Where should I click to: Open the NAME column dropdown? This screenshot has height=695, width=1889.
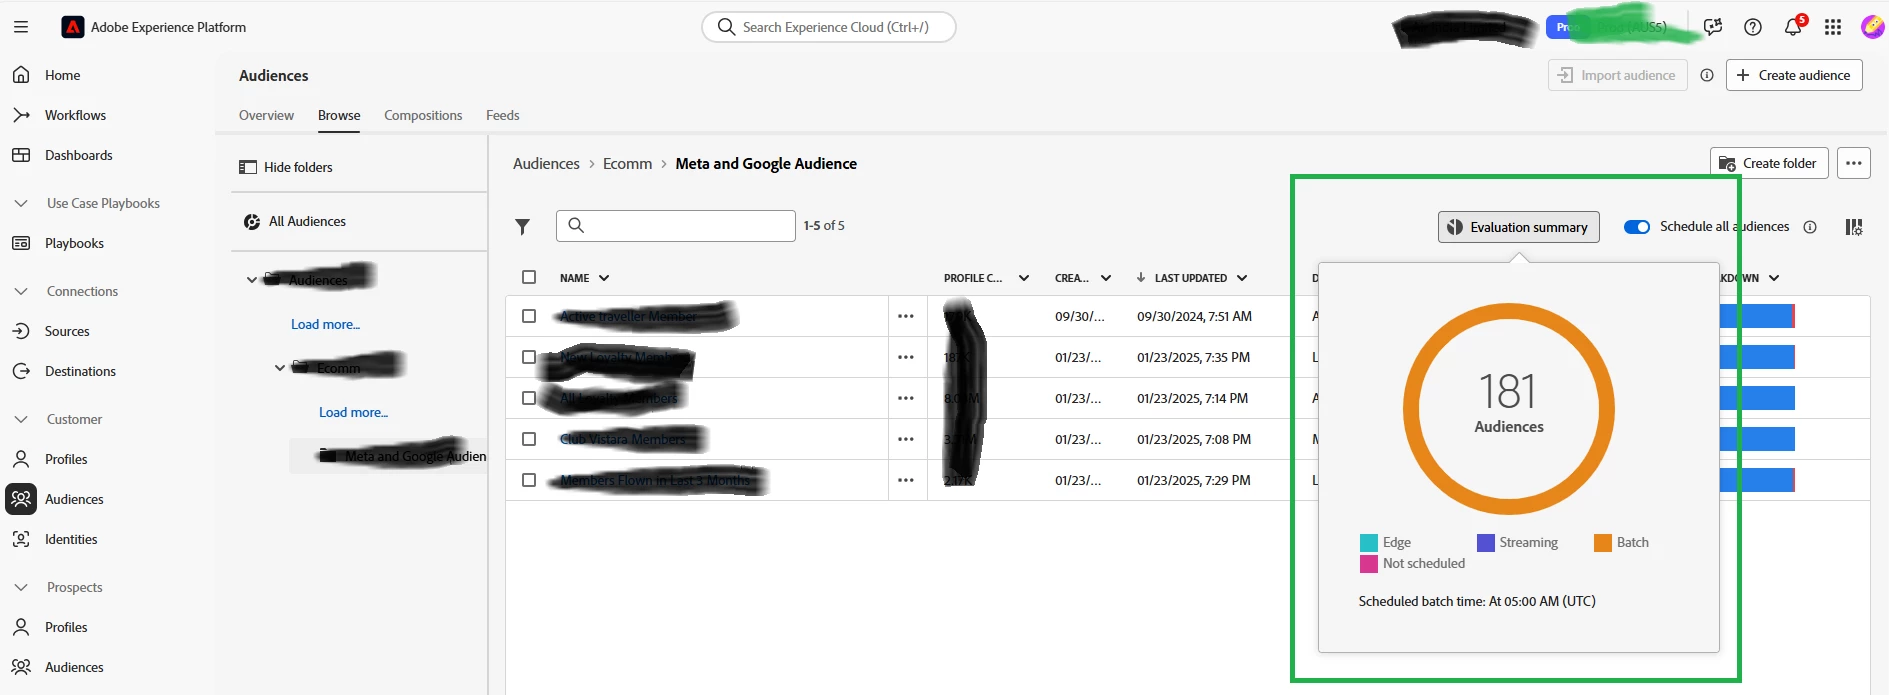(604, 278)
